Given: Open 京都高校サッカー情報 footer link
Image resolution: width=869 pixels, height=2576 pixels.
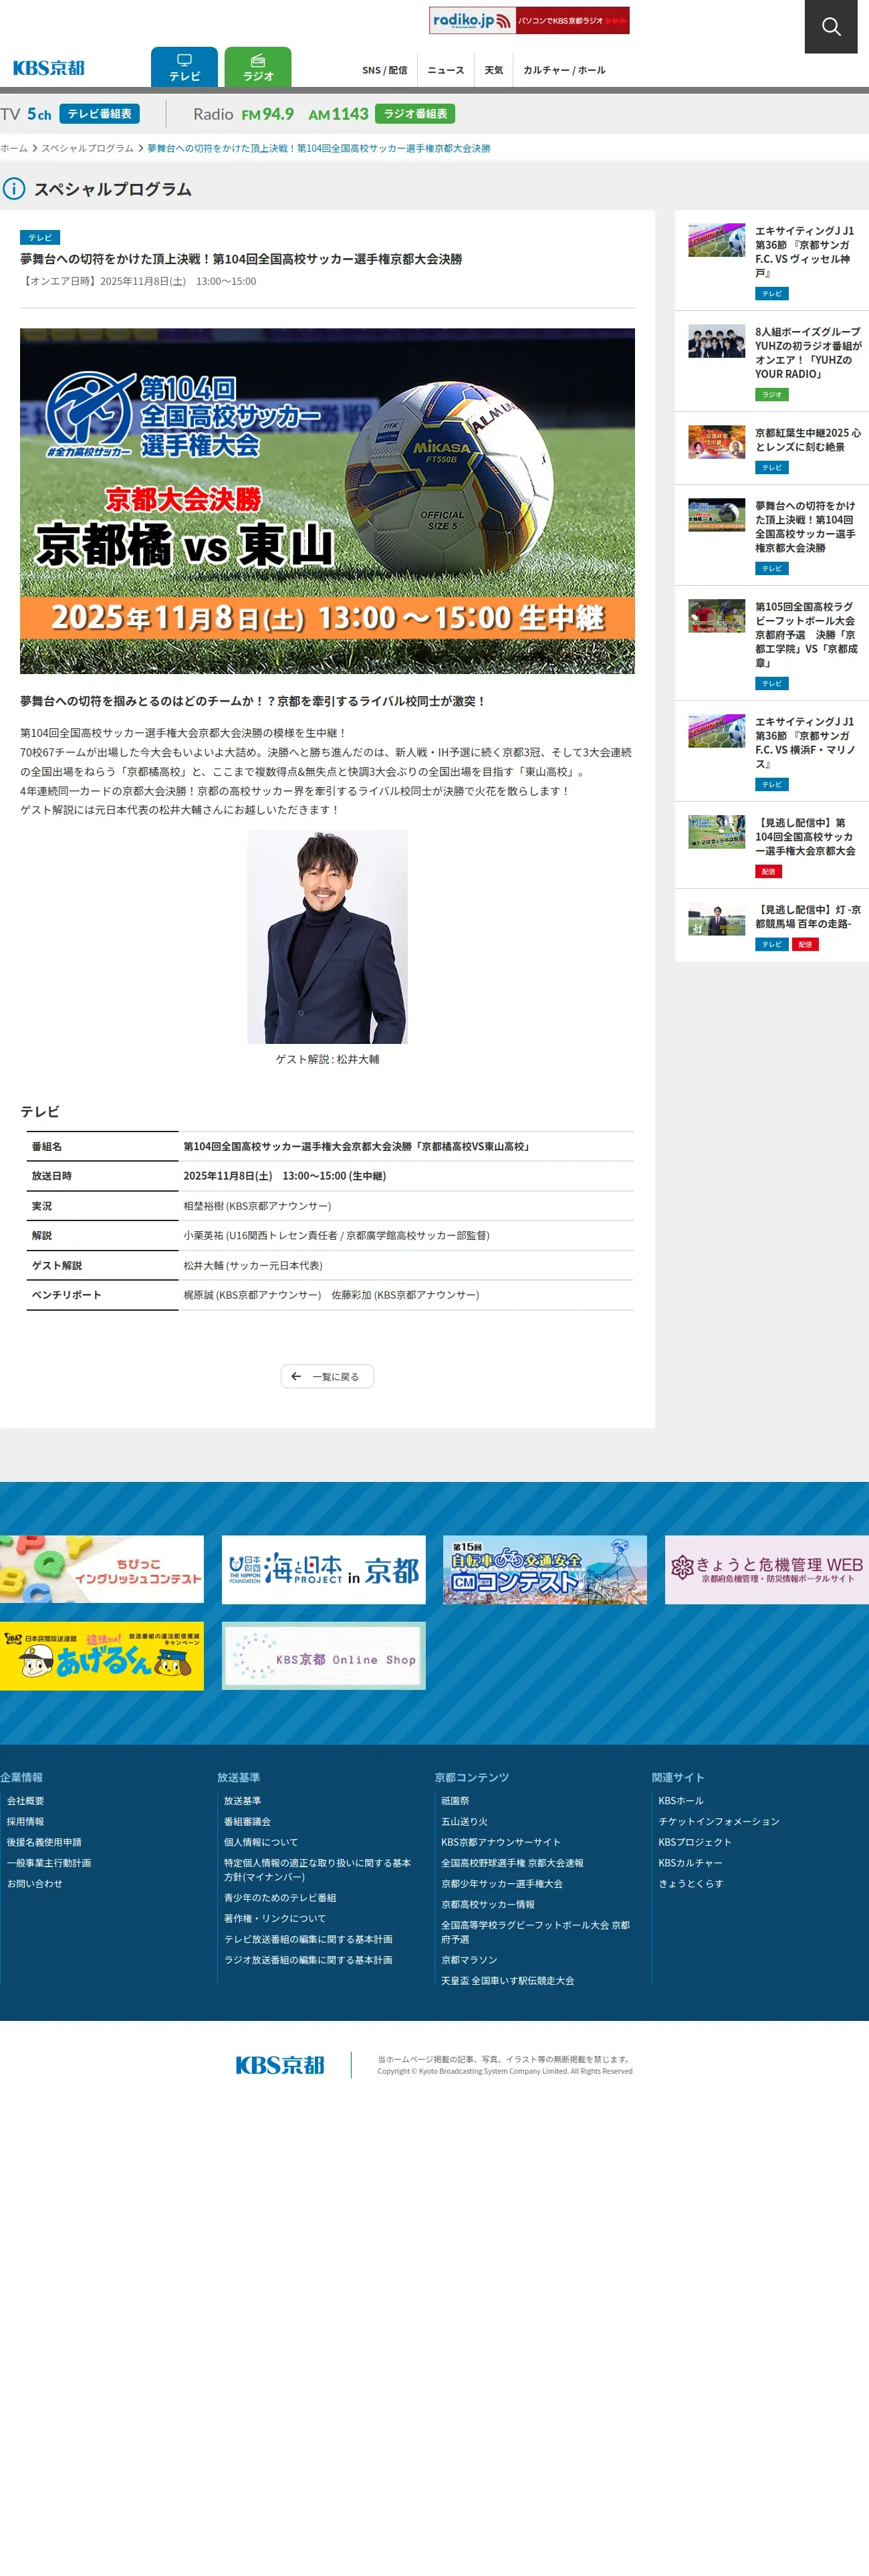Looking at the screenshot, I should click(x=487, y=1904).
